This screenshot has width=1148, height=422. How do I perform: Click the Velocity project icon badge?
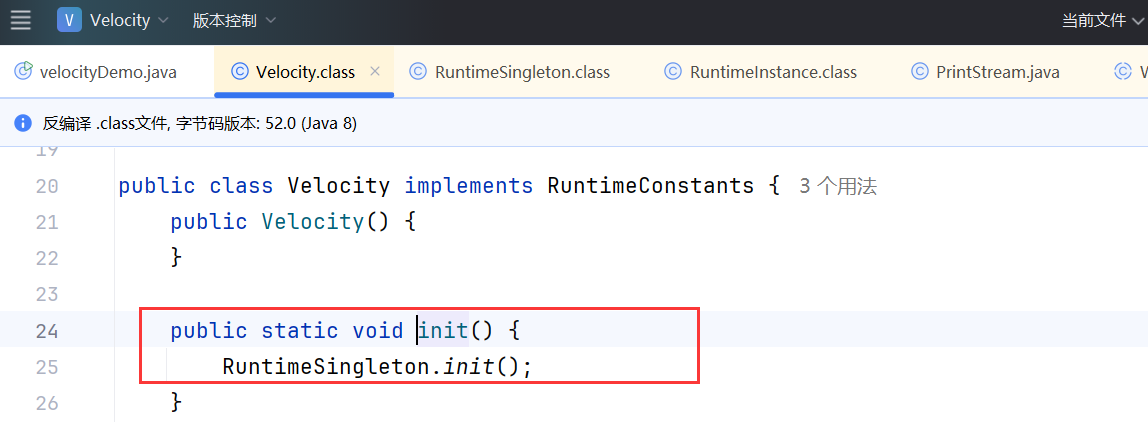pyautogui.click(x=69, y=20)
